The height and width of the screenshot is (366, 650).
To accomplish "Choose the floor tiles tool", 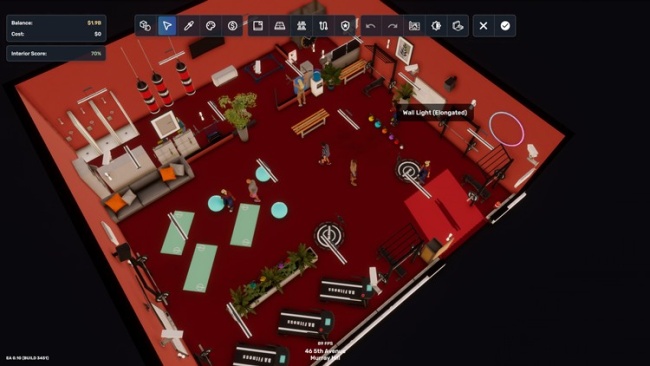I will point(280,26).
